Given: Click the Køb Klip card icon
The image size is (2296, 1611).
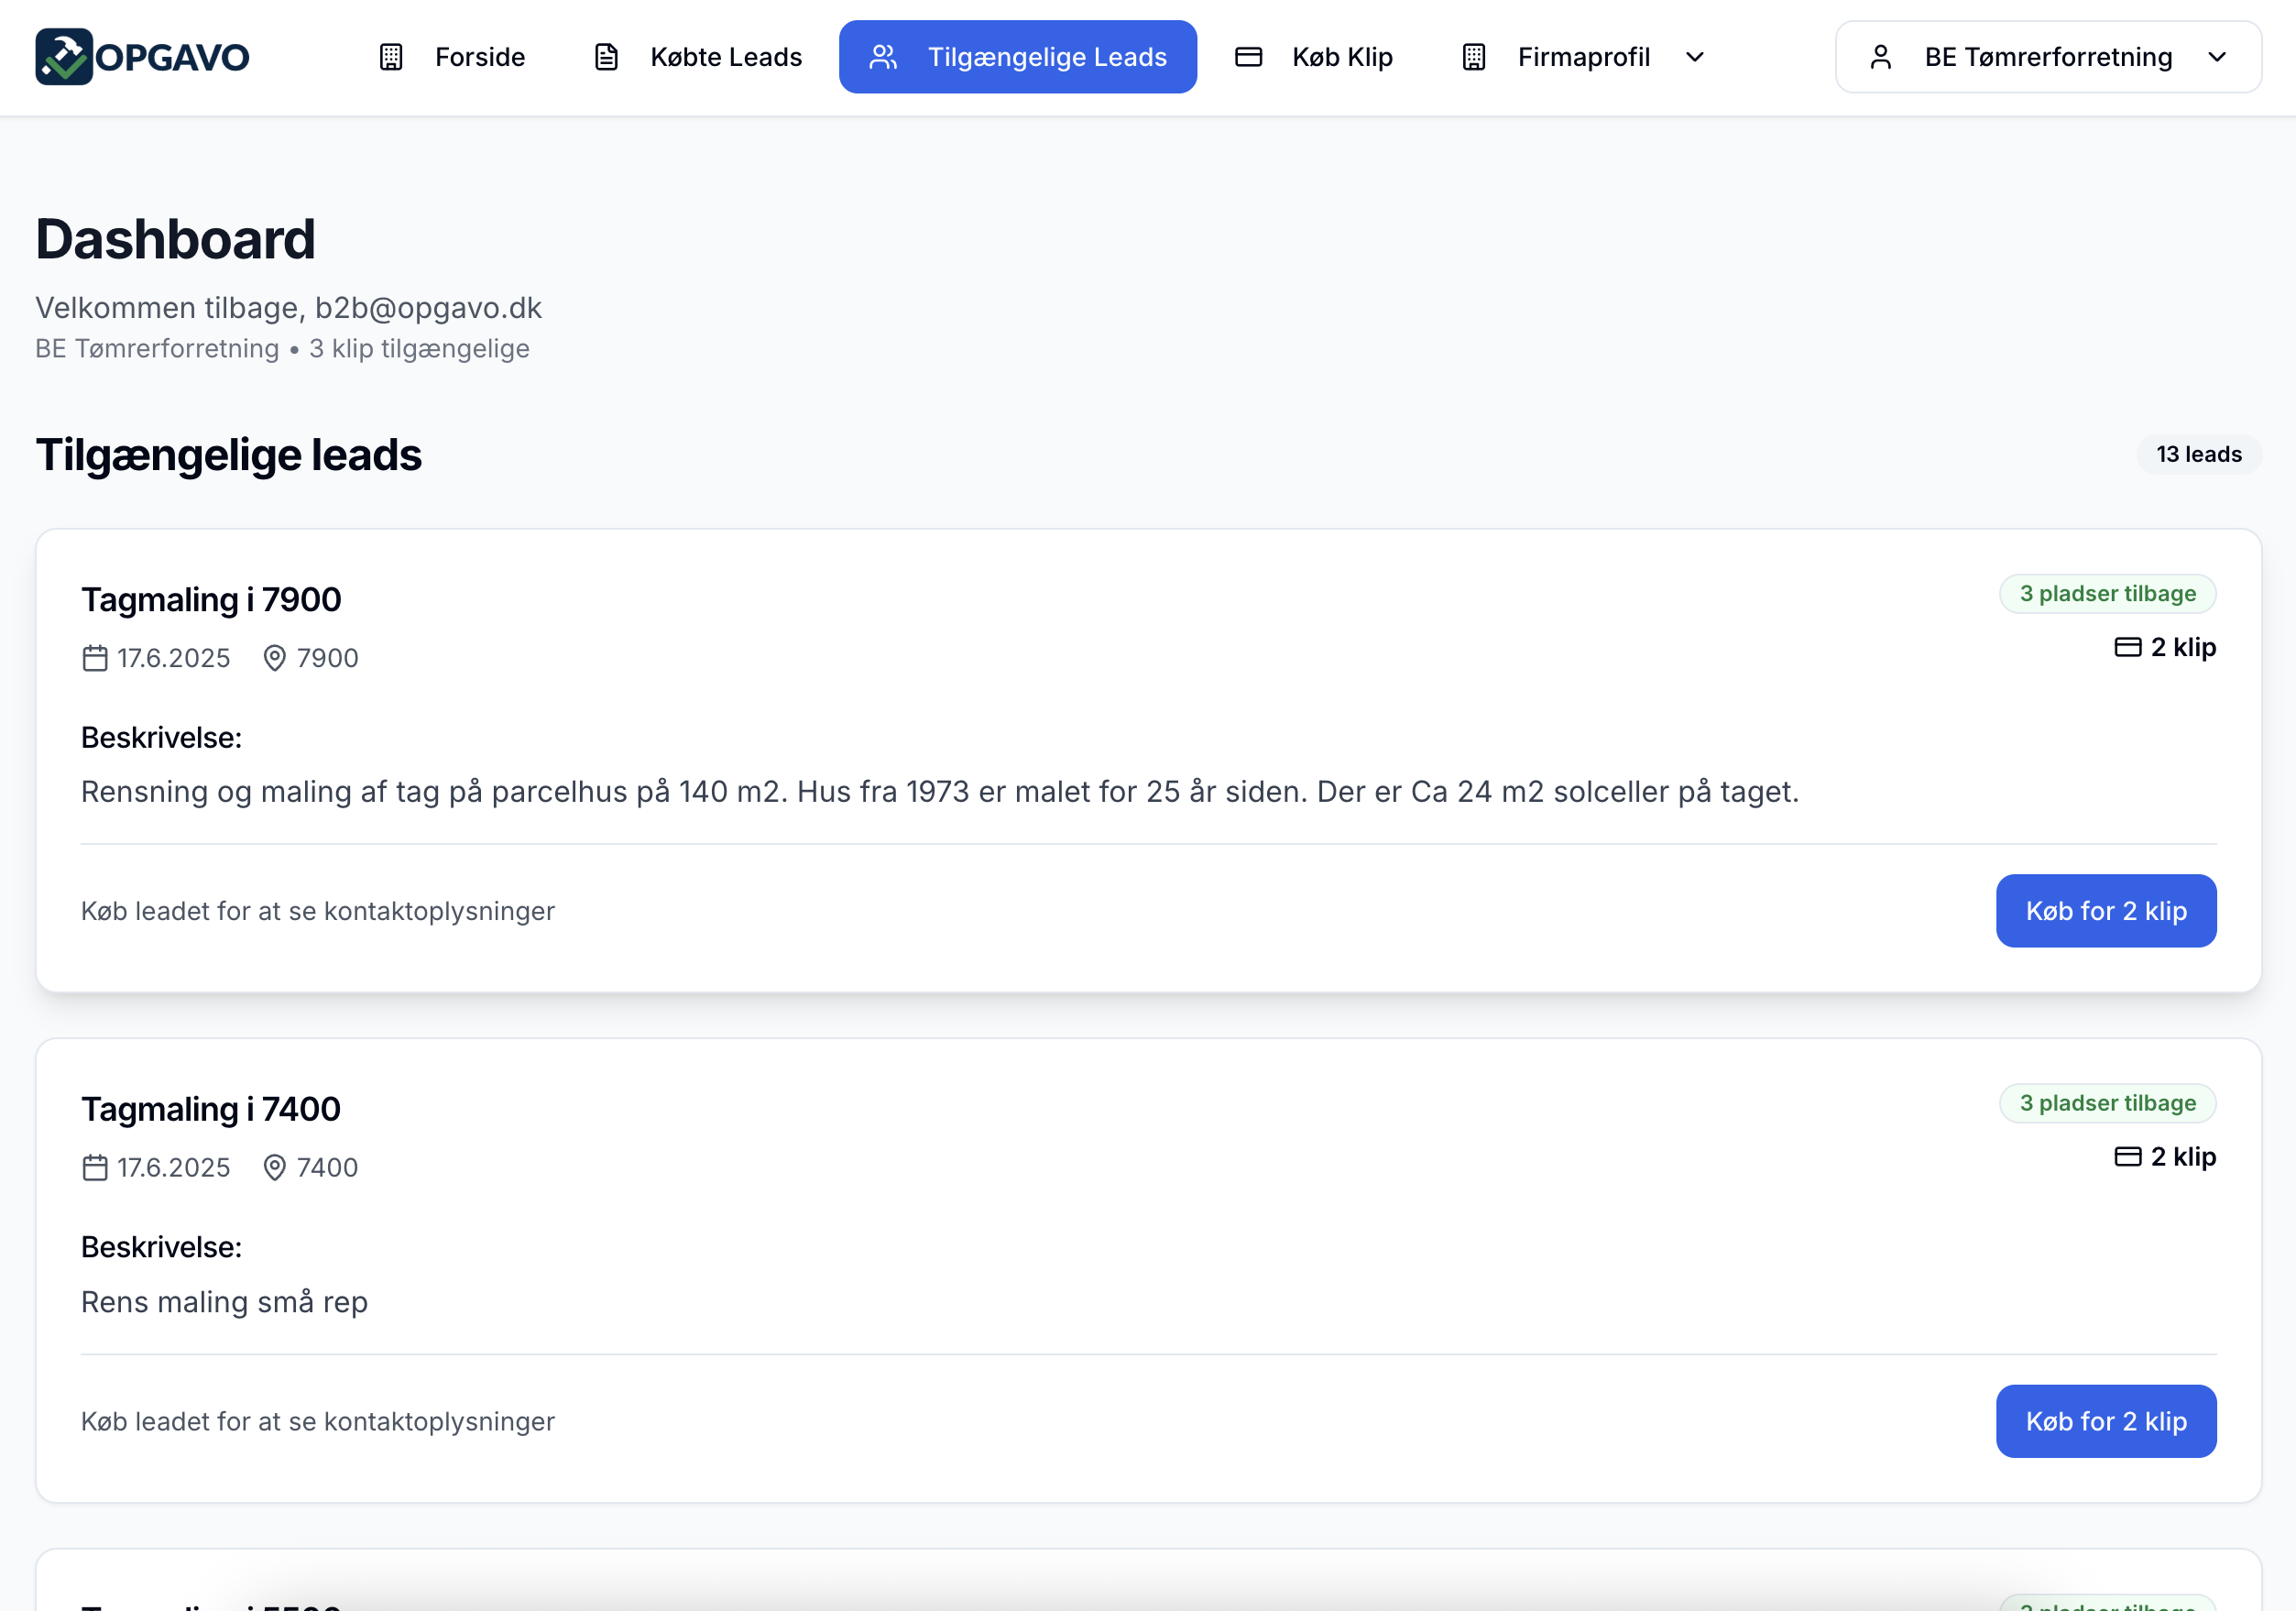Looking at the screenshot, I should tap(1248, 57).
